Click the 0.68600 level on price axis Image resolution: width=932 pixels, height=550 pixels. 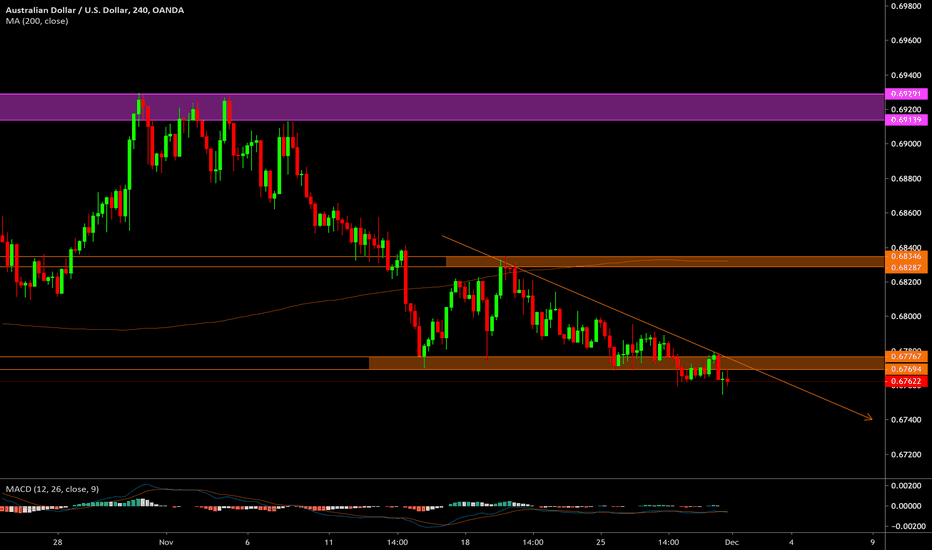click(906, 213)
